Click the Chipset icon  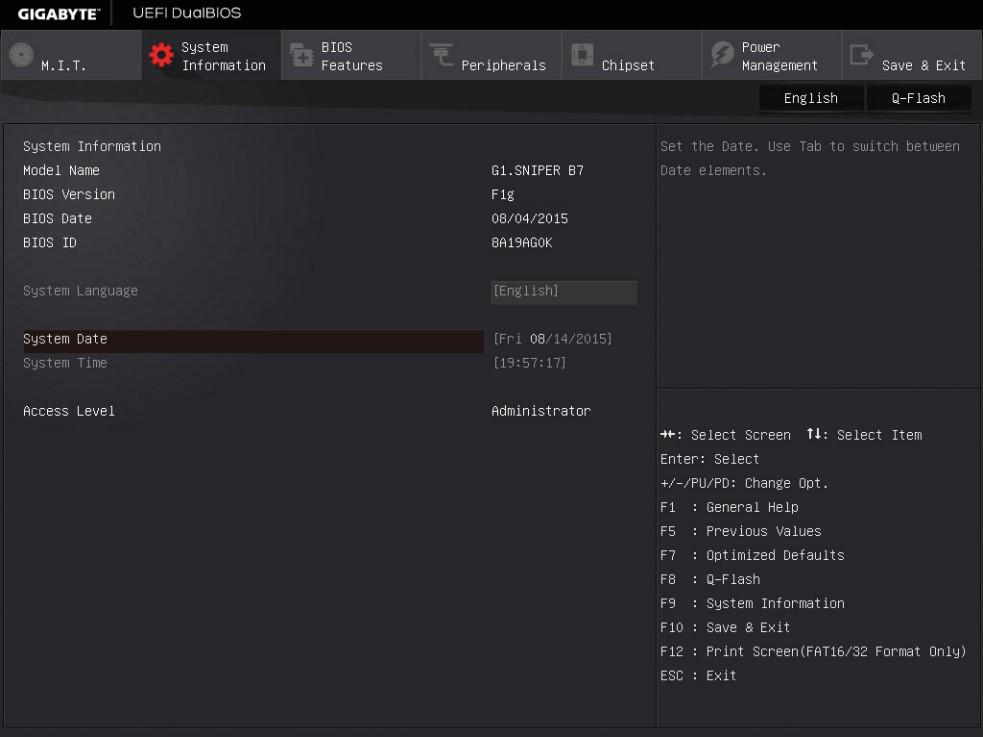[x=582, y=55]
